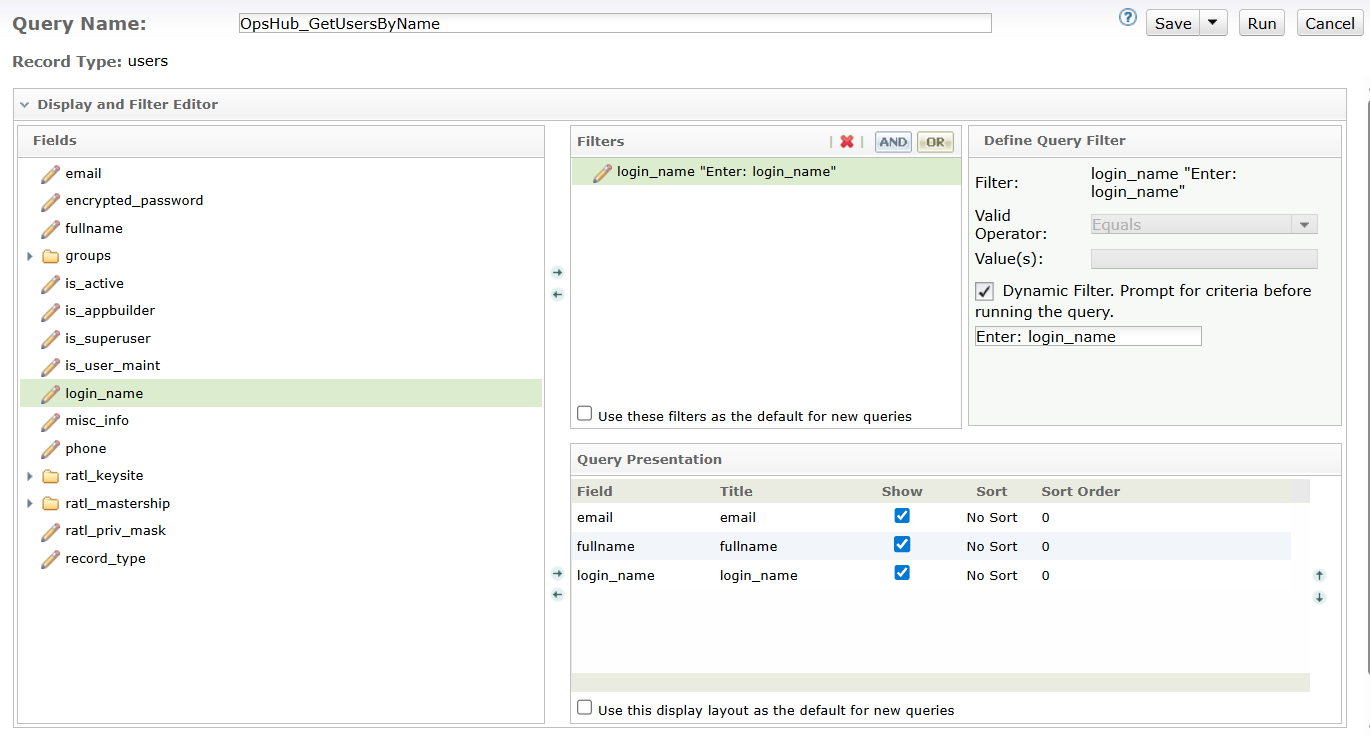Click the Run button
The image size is (1370, 736).
coord(1261,23)
